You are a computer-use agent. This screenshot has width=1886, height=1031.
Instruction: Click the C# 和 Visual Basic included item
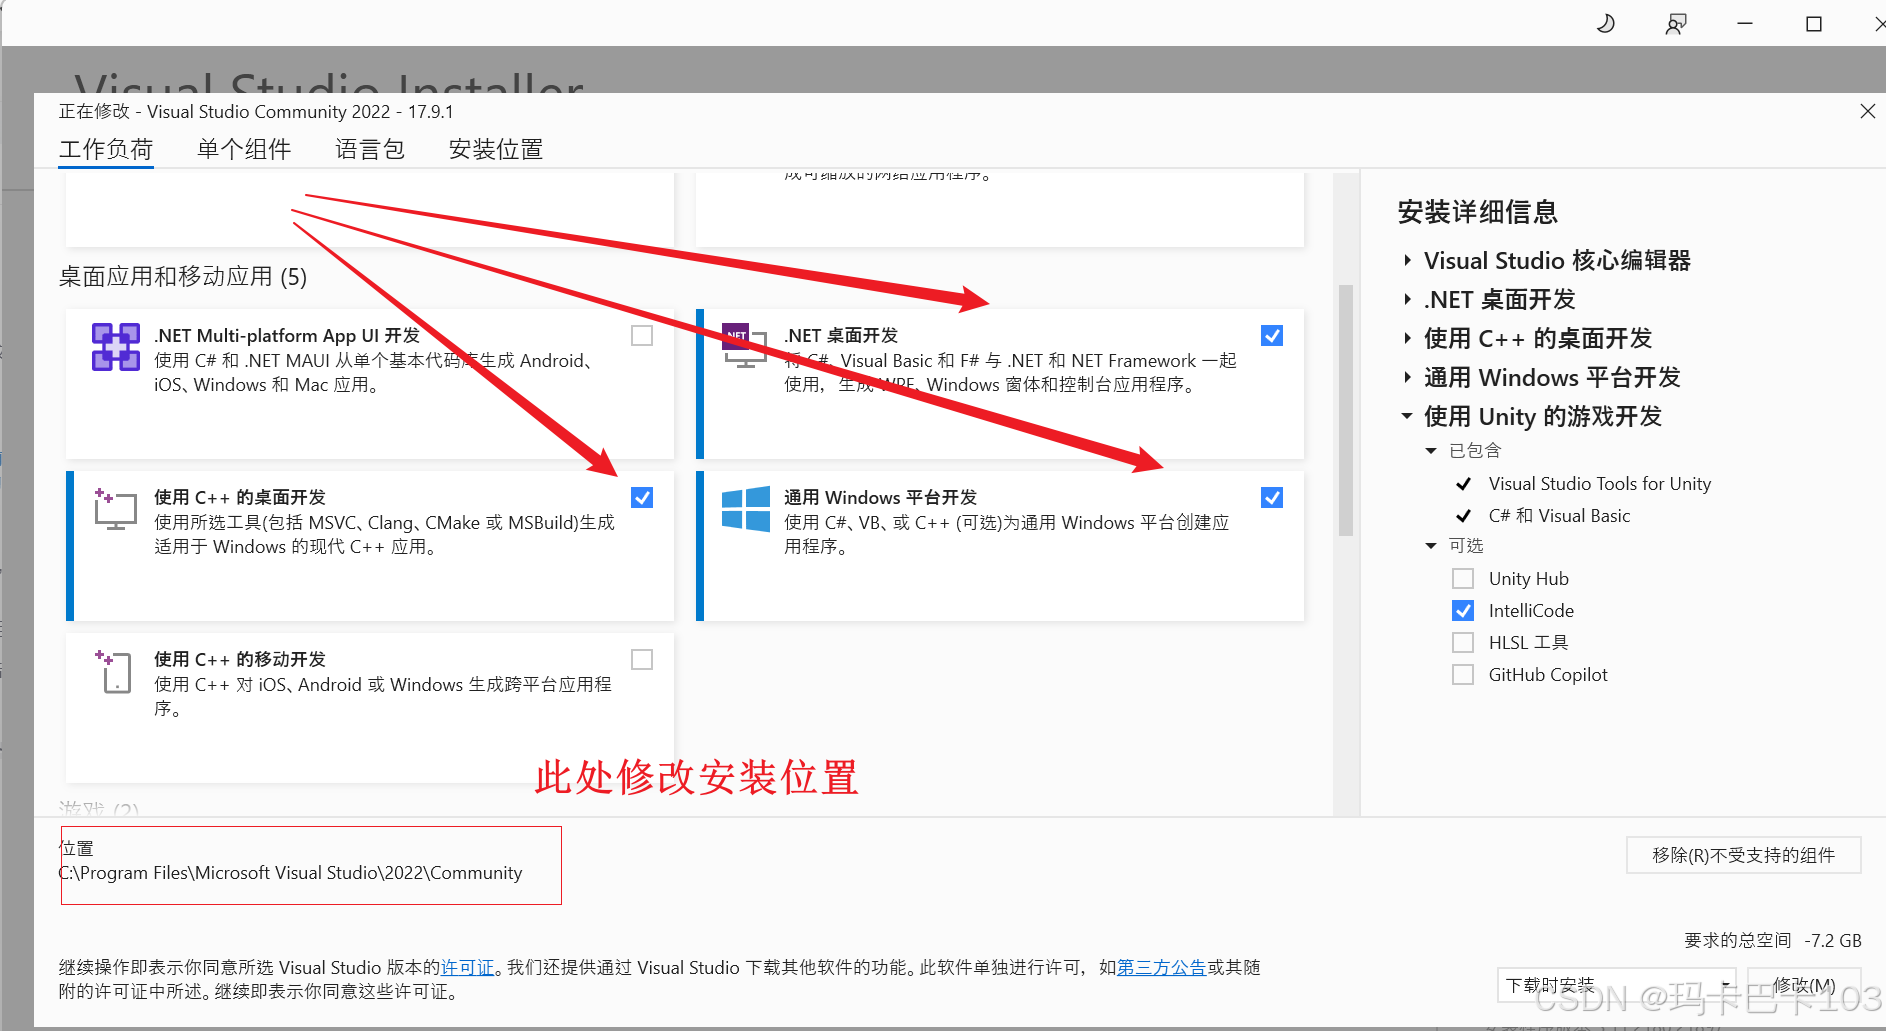pyautogui.click(x=1559, y=516)
